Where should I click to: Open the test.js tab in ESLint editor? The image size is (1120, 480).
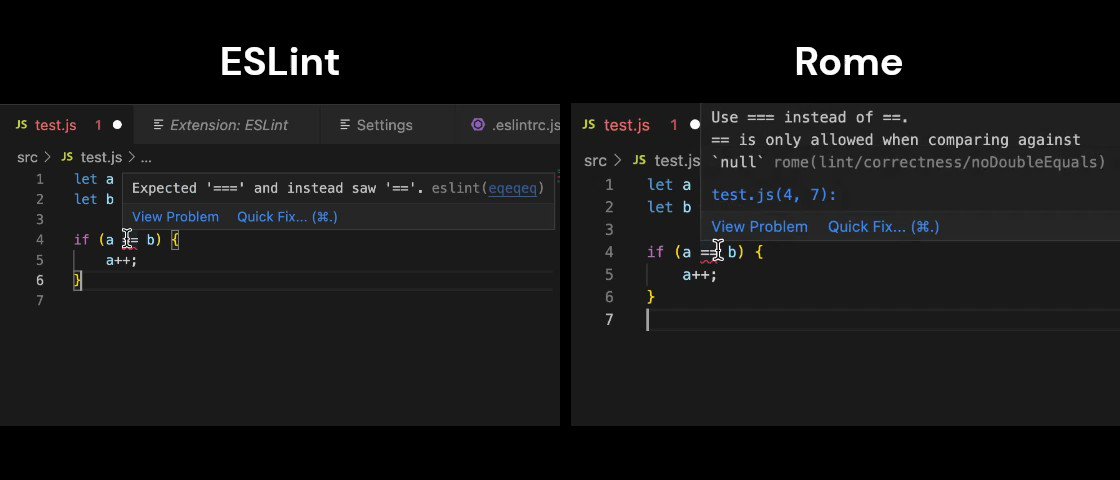coord(68,125)
